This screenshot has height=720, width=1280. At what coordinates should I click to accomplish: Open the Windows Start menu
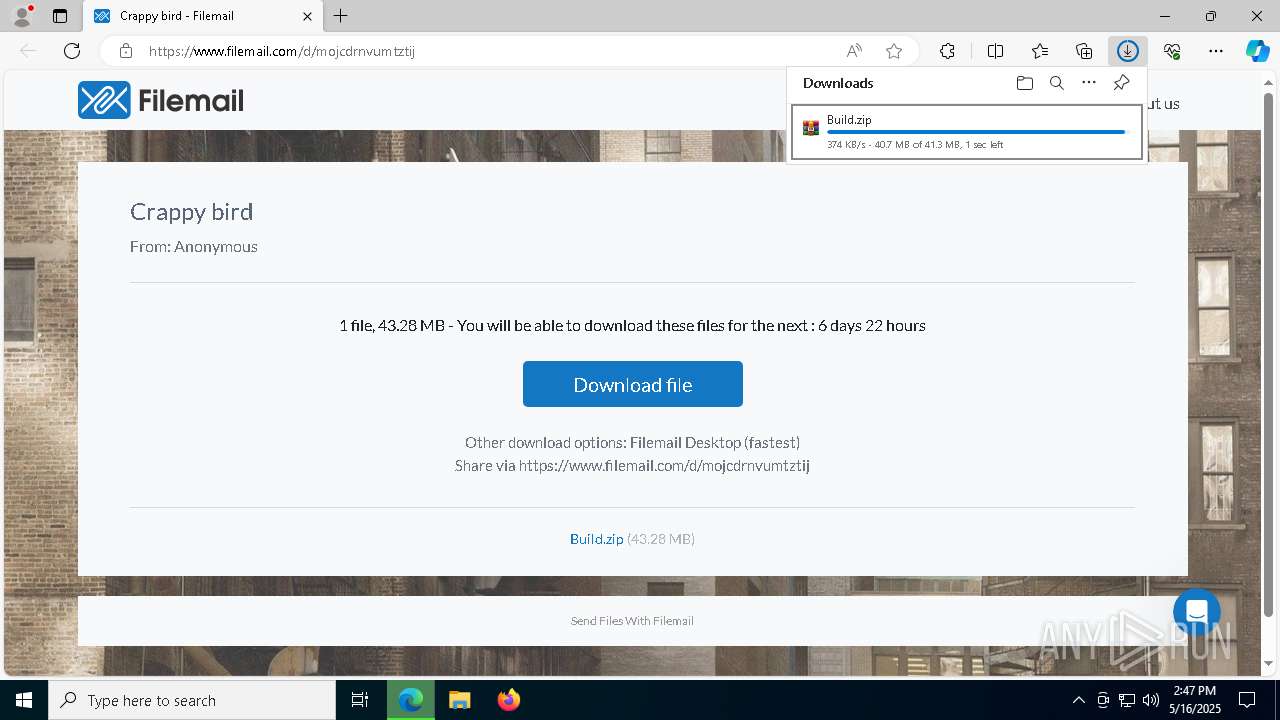click(24, 700)
